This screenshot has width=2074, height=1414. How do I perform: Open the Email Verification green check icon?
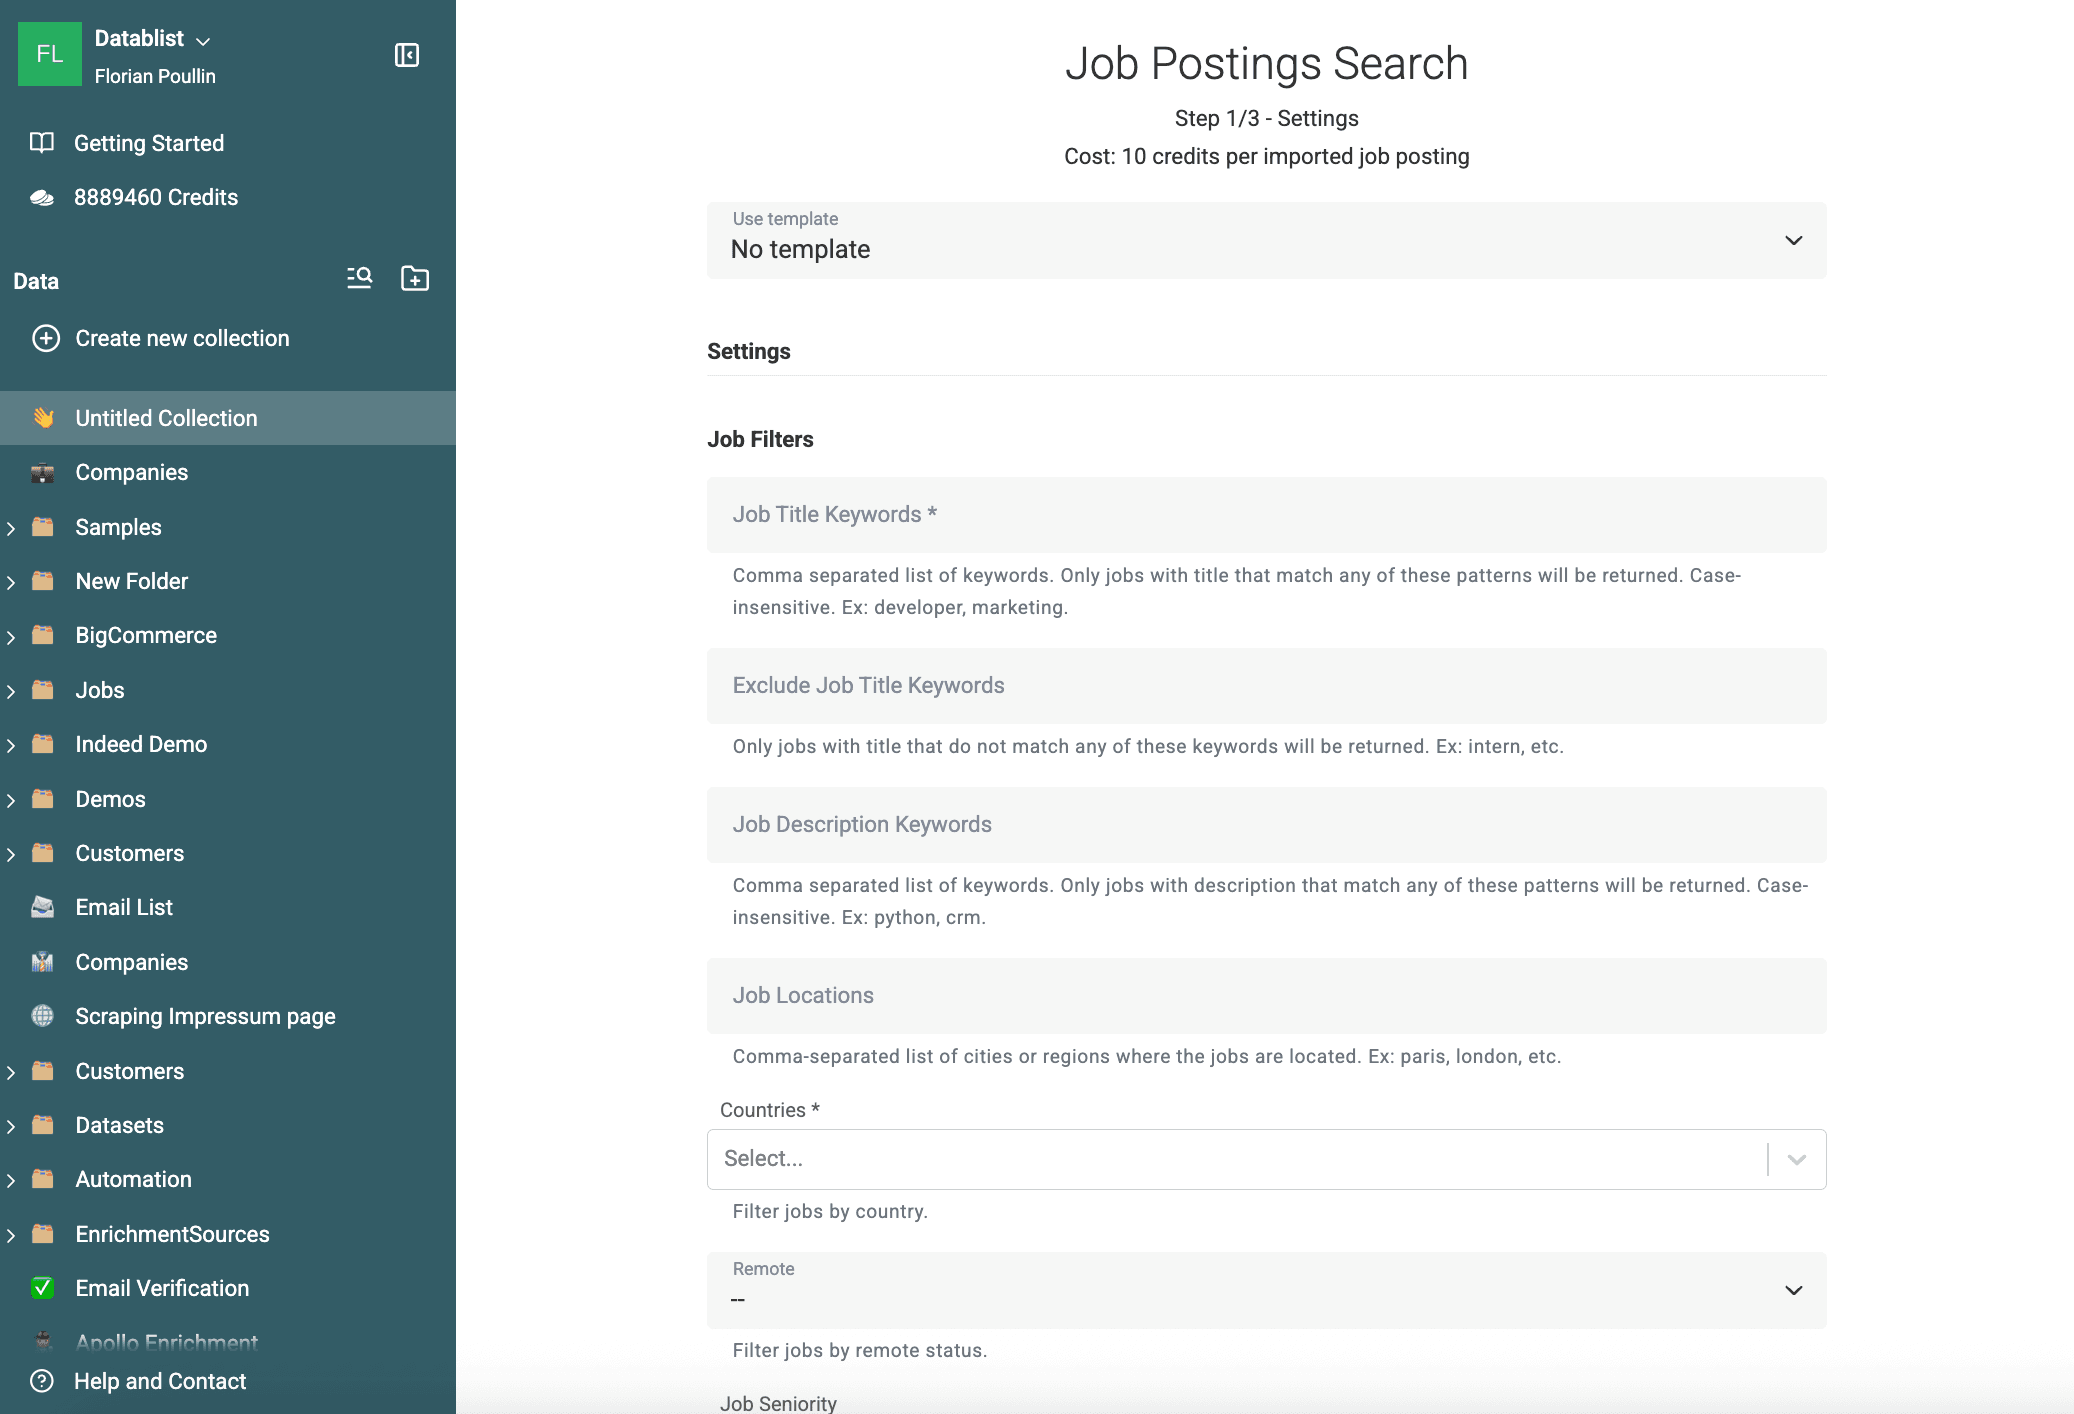coord(42,1288)
